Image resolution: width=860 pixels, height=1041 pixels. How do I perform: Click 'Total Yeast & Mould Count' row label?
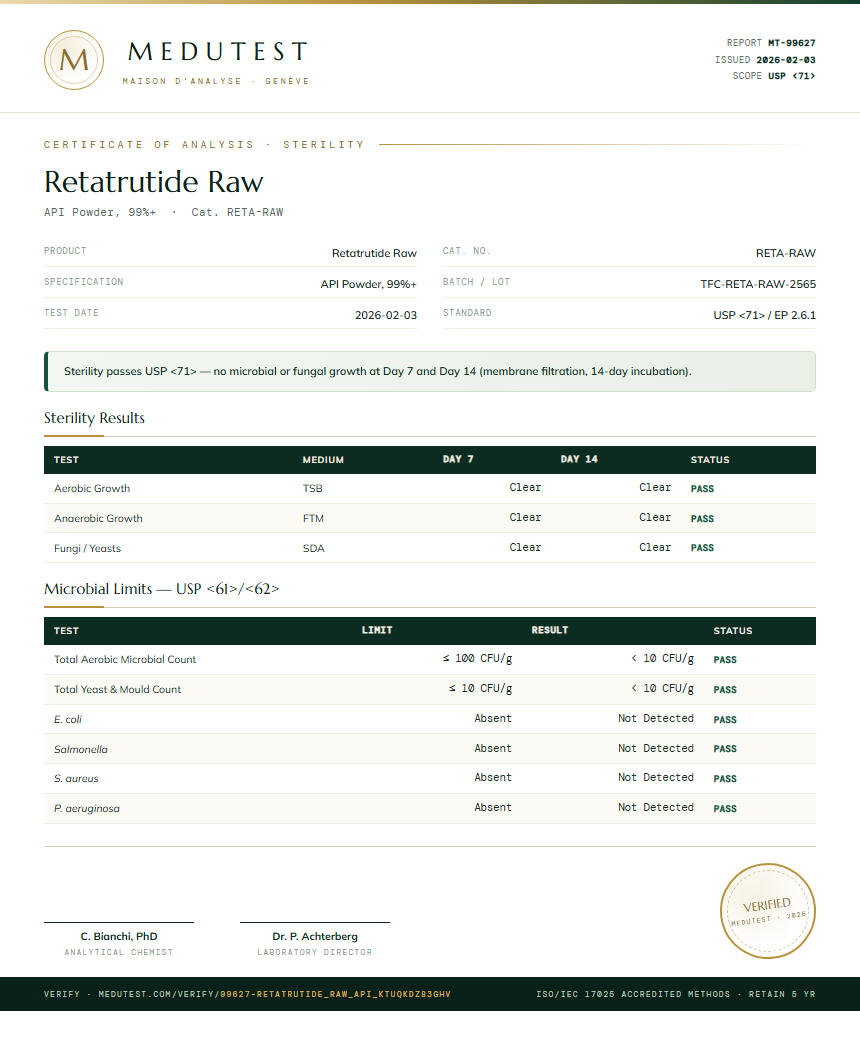click(x=118, y=689)
